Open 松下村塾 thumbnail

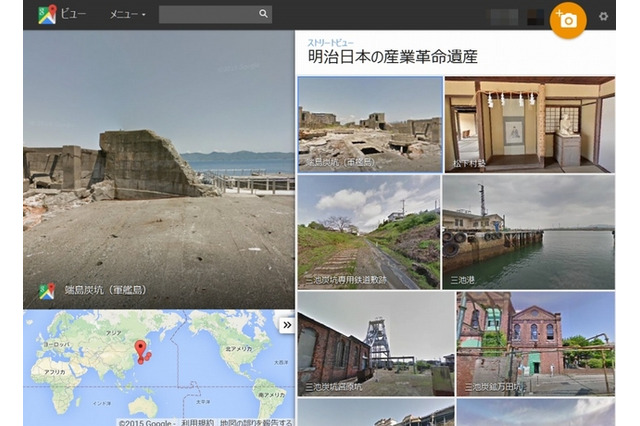(530, 124)
